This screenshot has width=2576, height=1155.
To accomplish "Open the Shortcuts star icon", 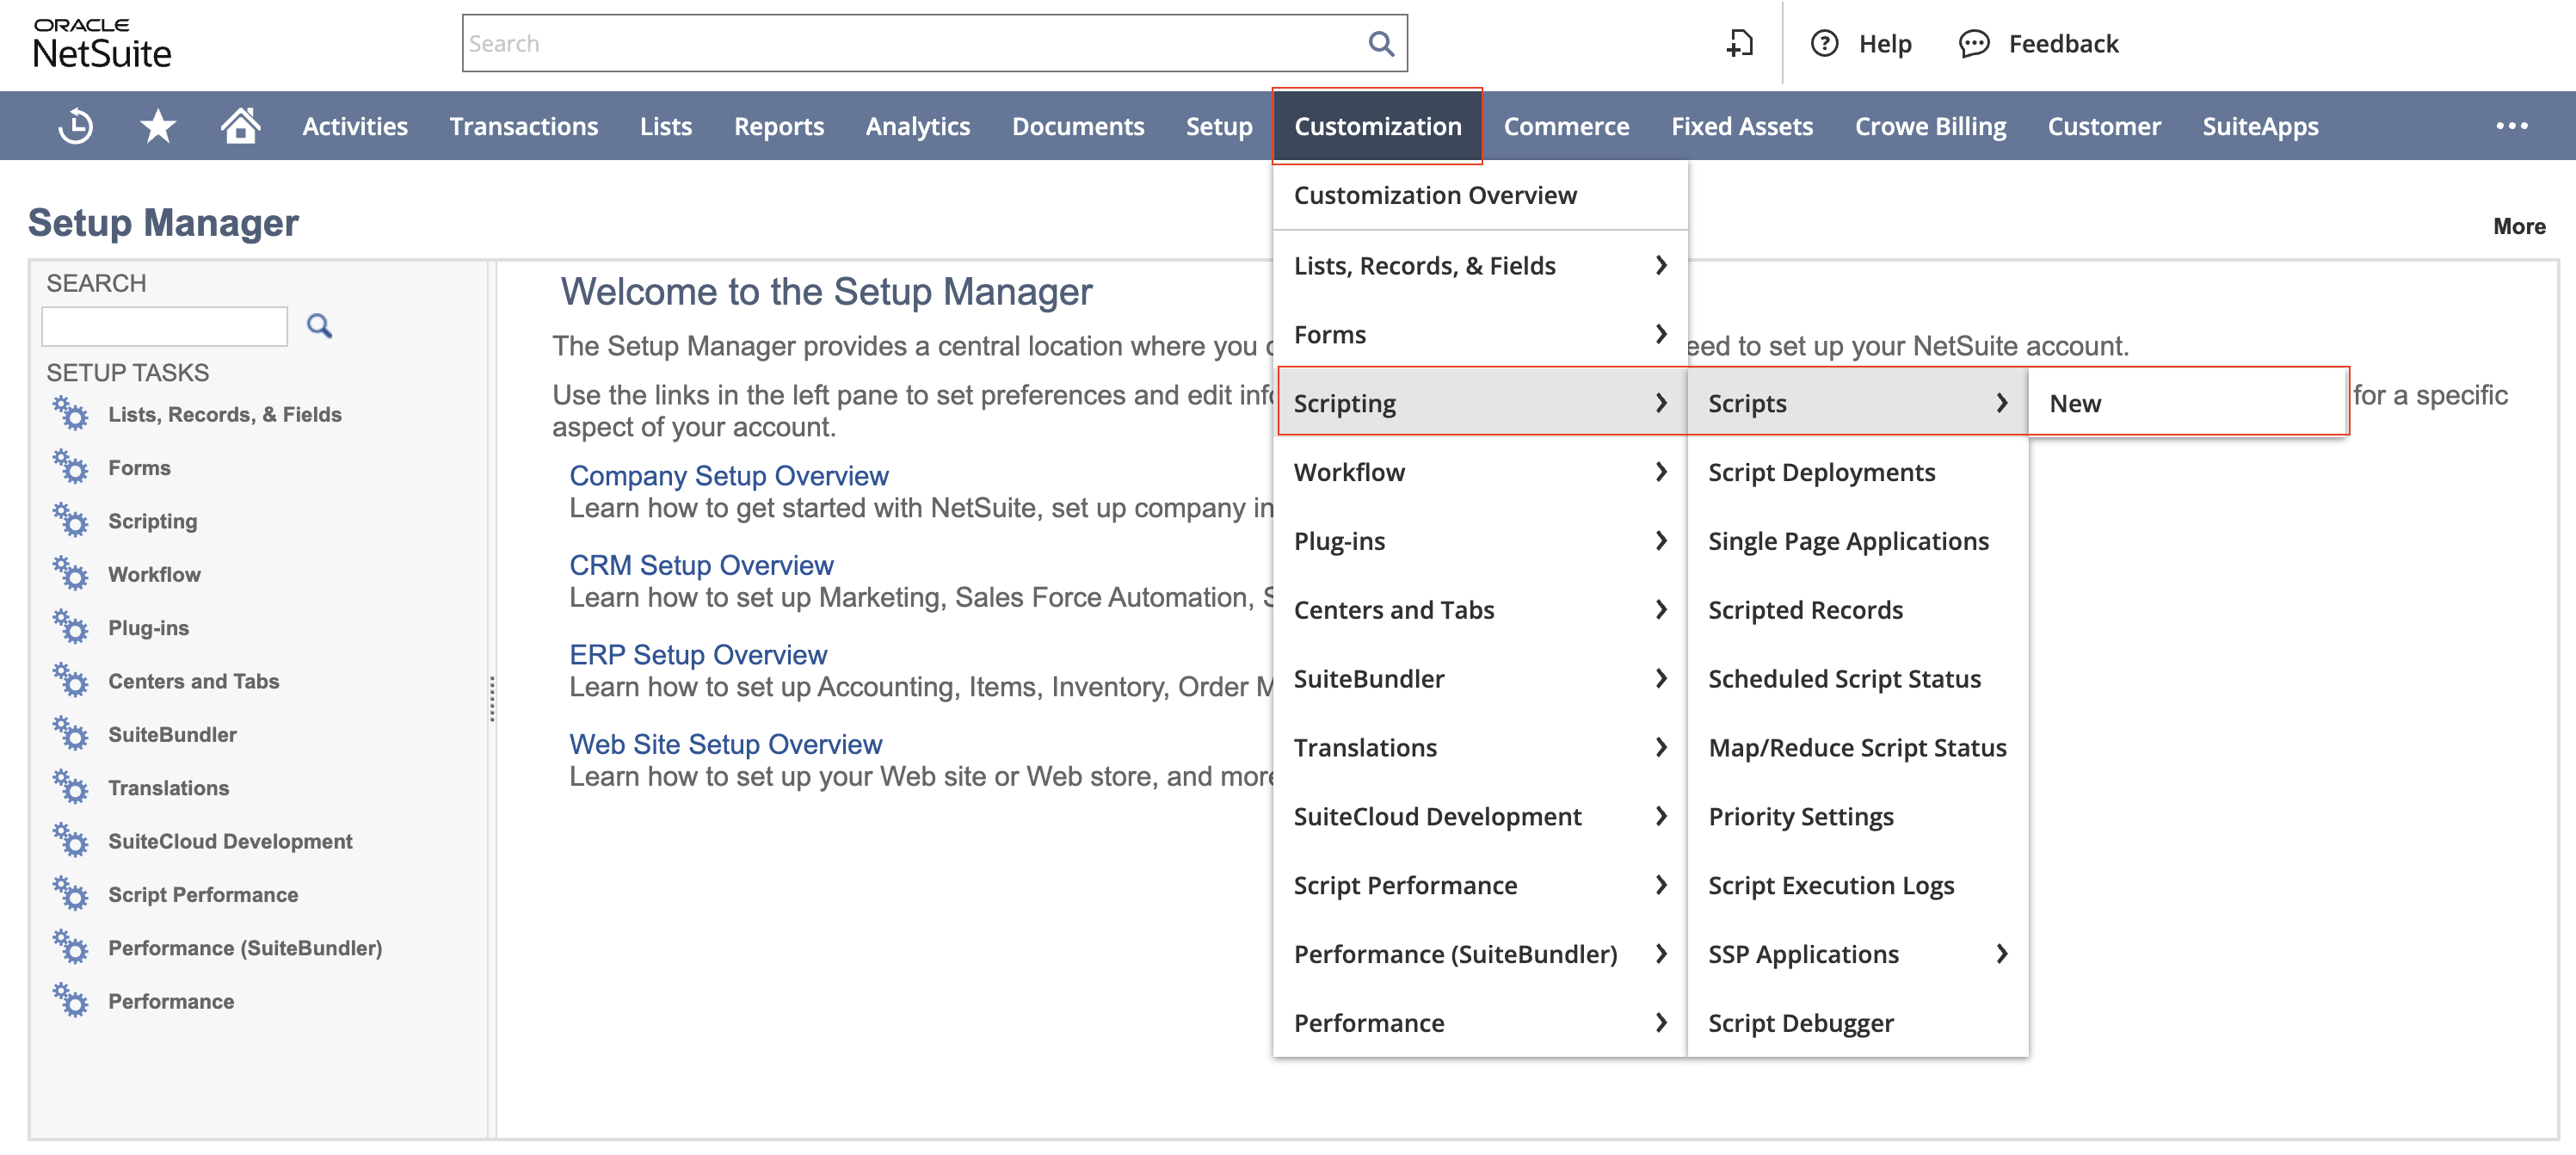I will 158,126.
